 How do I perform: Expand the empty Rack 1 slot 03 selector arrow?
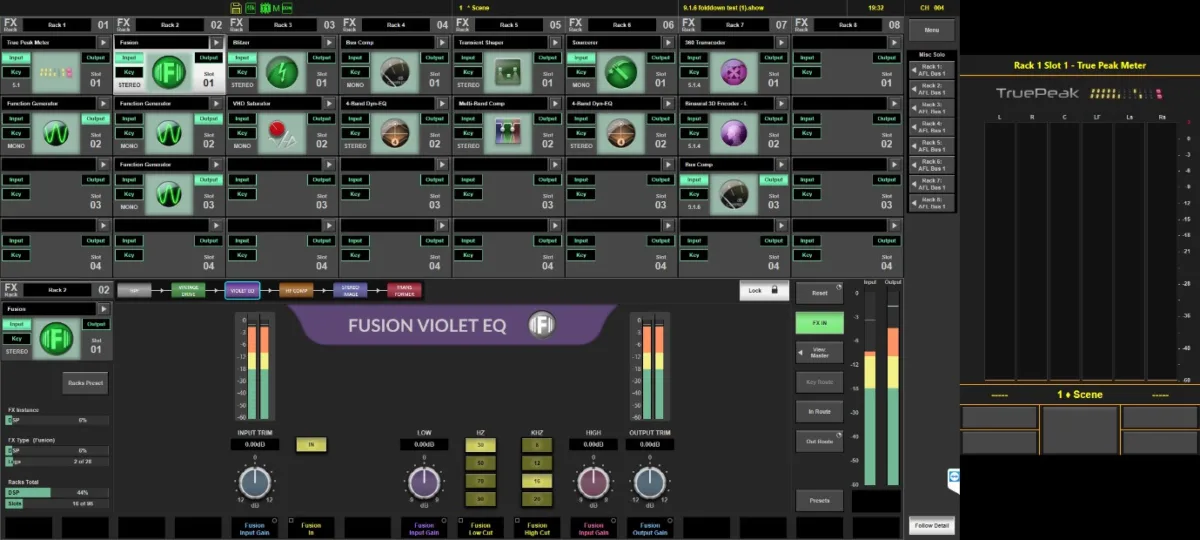104,164
